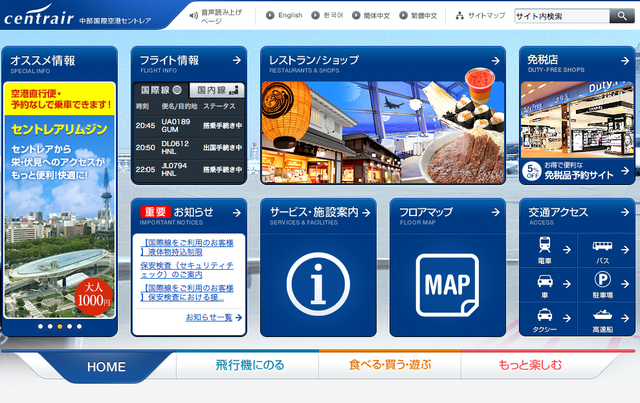Open the bus access icon

point(602,245)
